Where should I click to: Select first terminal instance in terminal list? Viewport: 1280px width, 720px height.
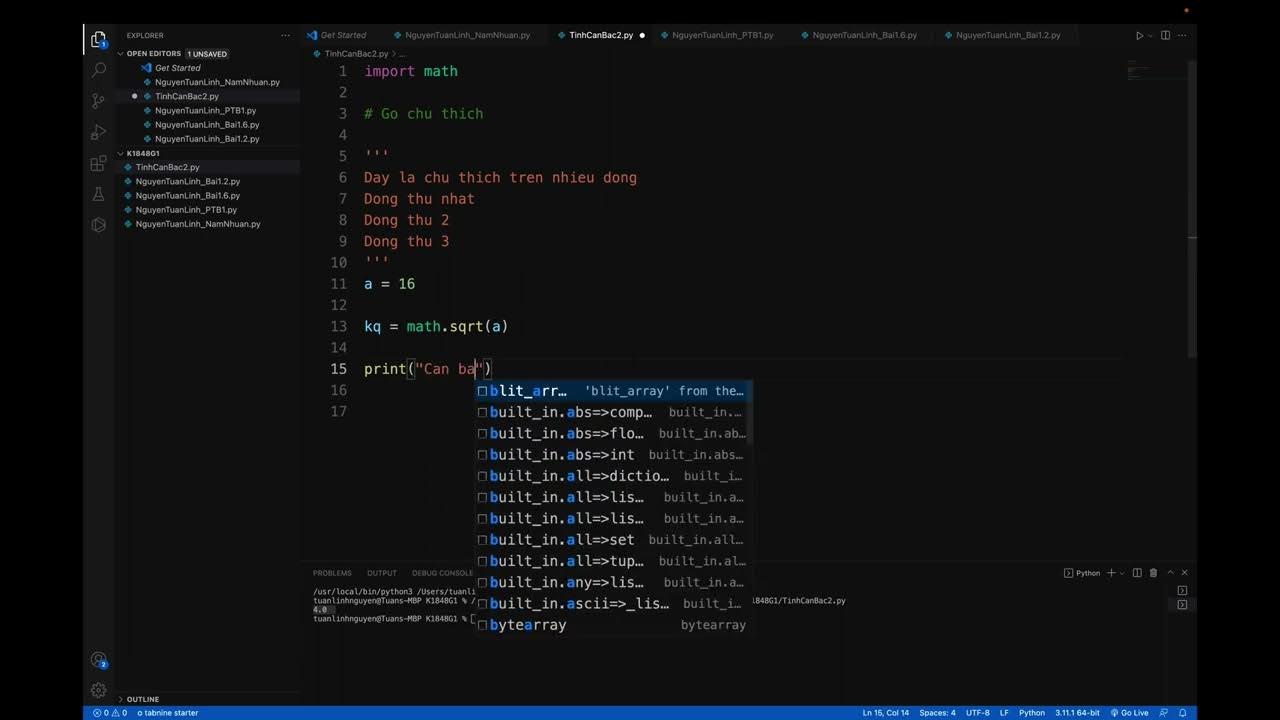pyautogui.click(x=1182, y=591)
